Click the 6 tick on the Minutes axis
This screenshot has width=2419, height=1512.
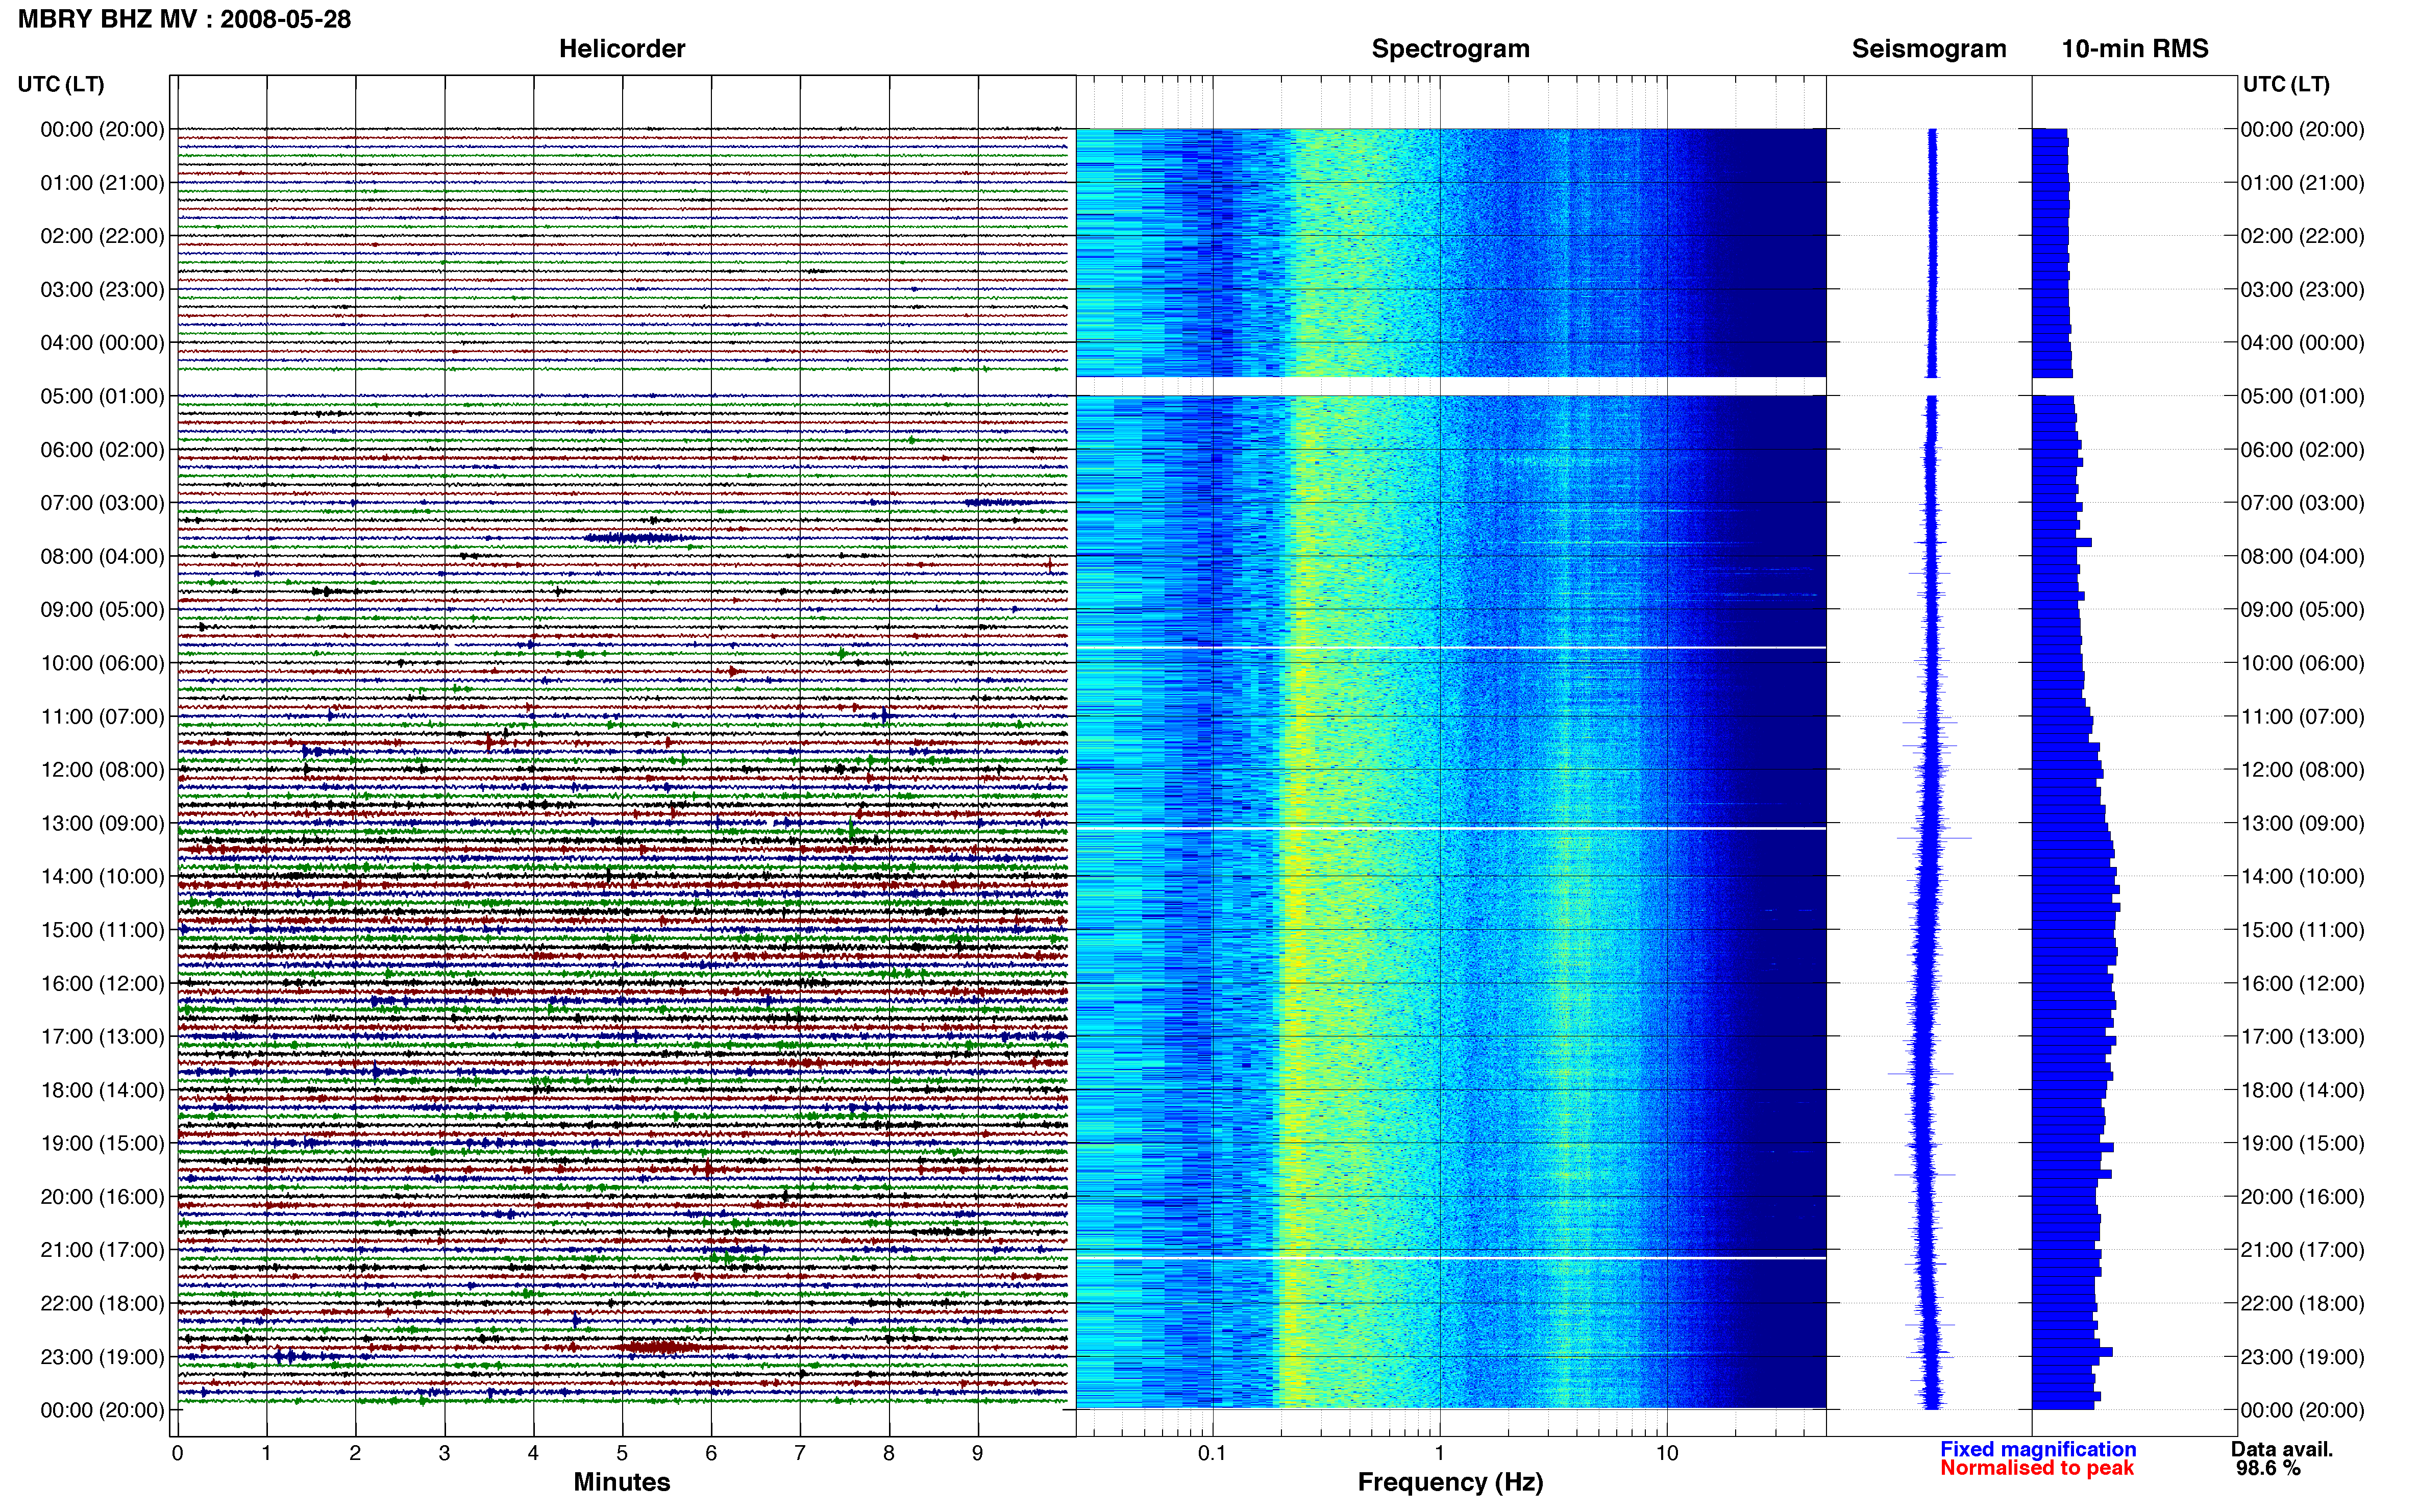click(711, 1453)
